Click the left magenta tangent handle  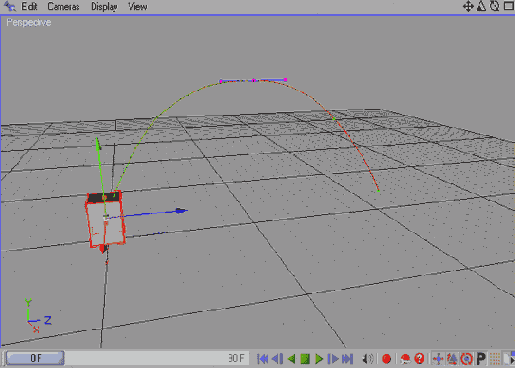tap(221, 81)
